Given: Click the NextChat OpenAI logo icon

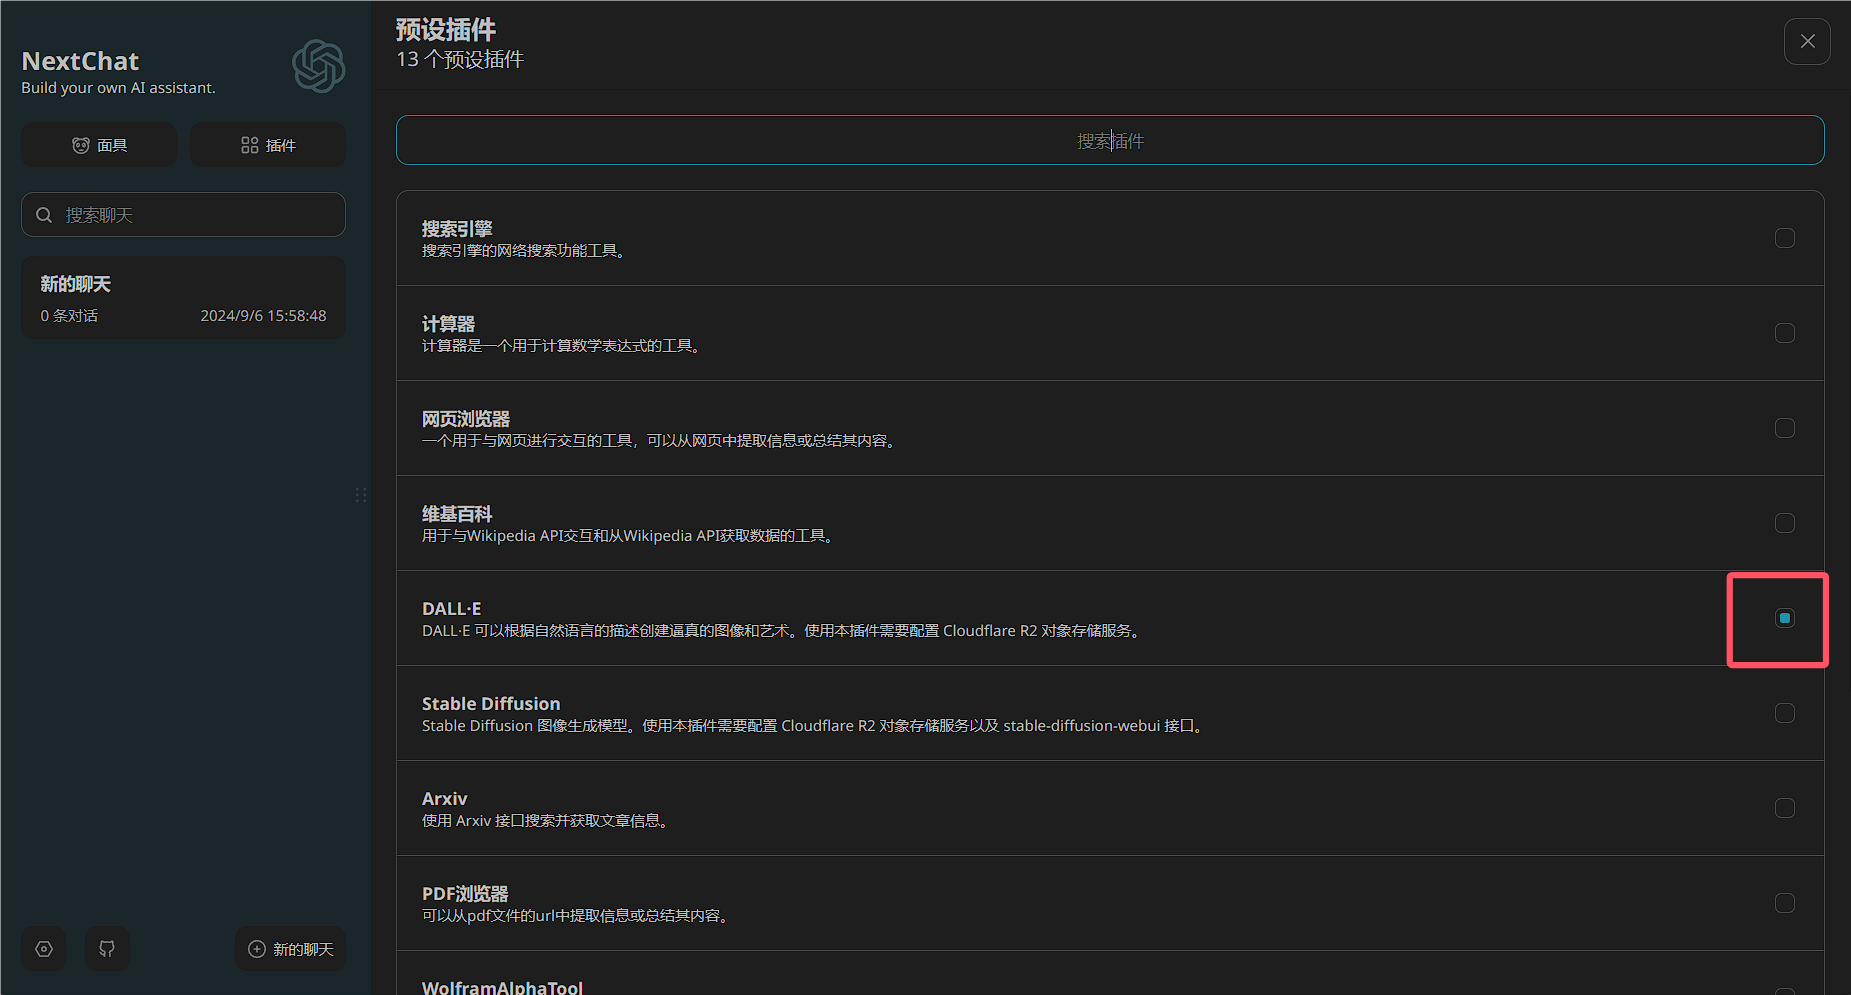Looking at the screenshot, I should 319,66.
